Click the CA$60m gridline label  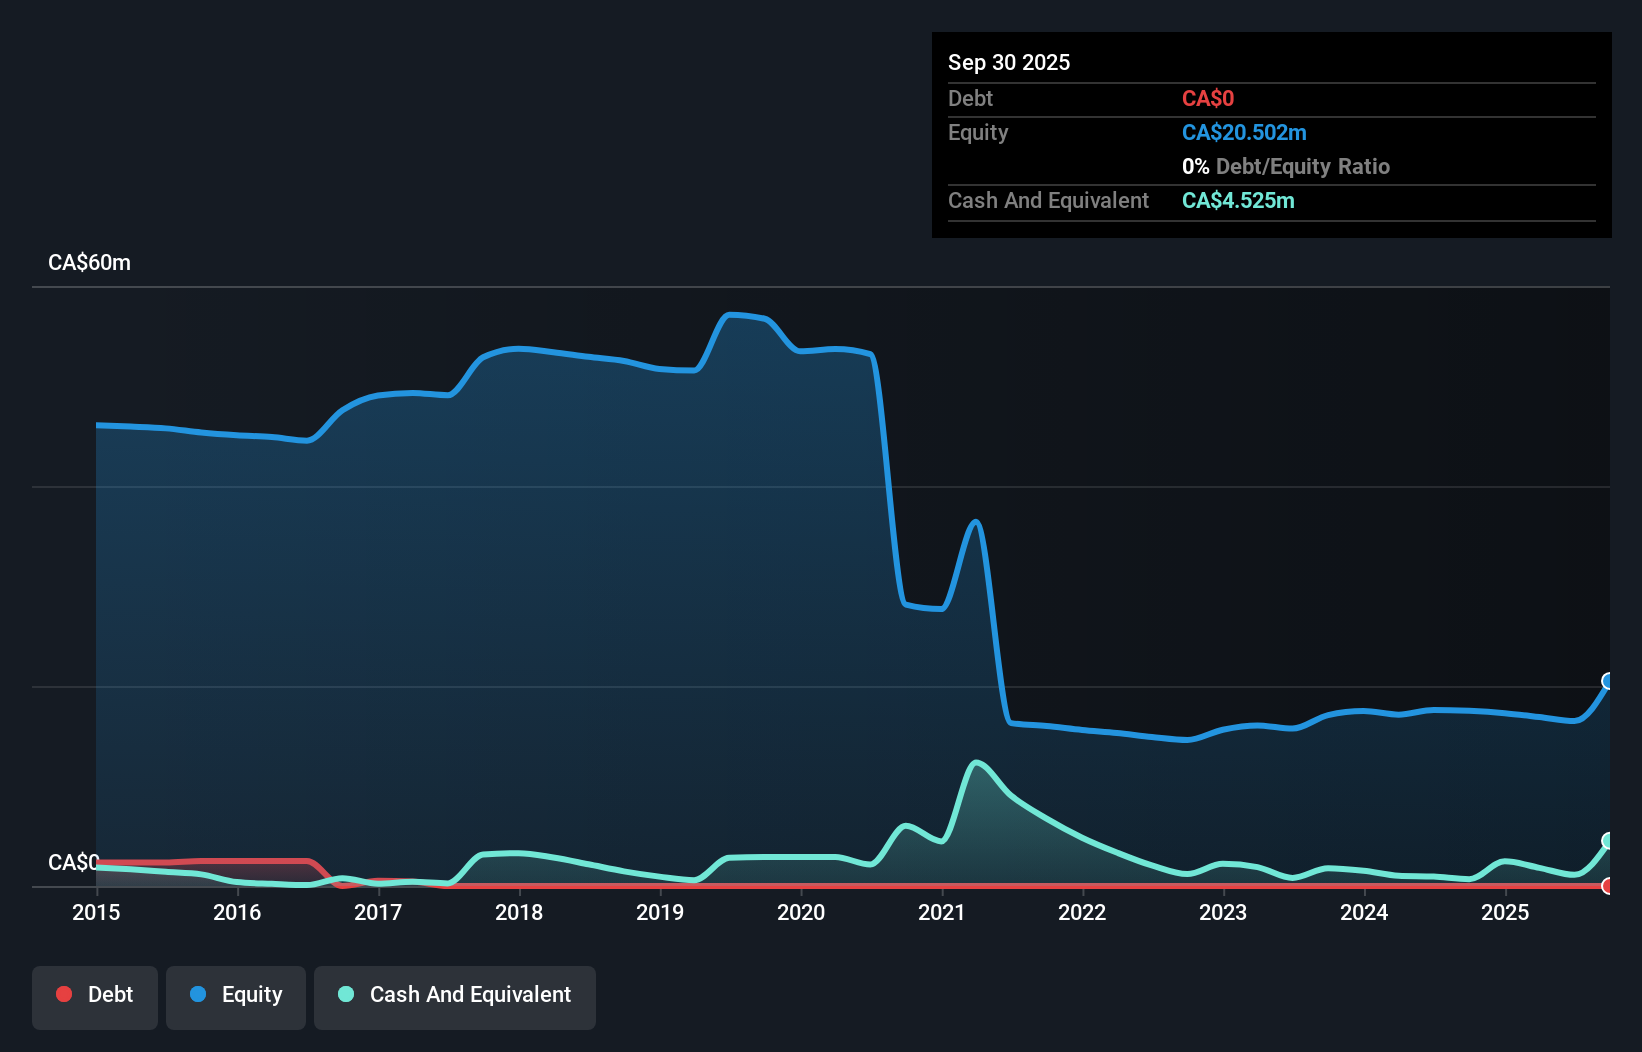(89, 262)
